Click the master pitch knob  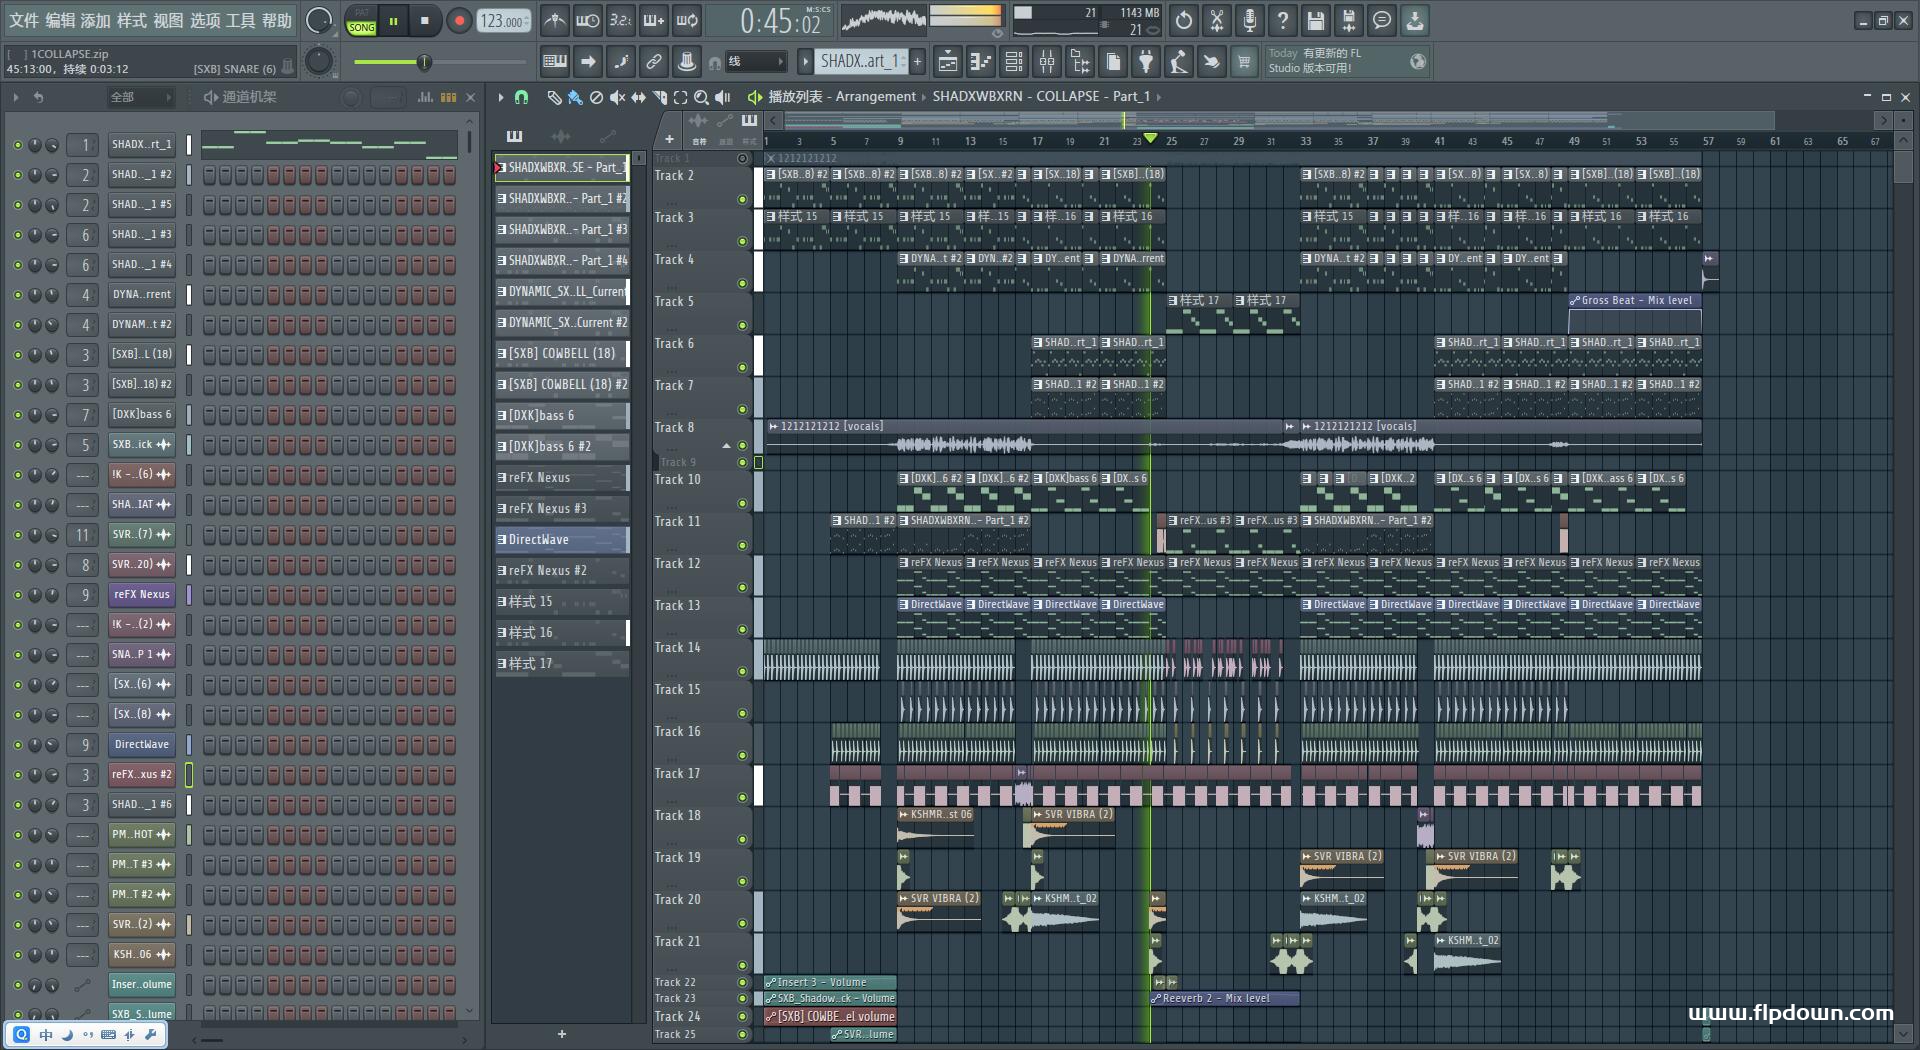pos(319,62)
